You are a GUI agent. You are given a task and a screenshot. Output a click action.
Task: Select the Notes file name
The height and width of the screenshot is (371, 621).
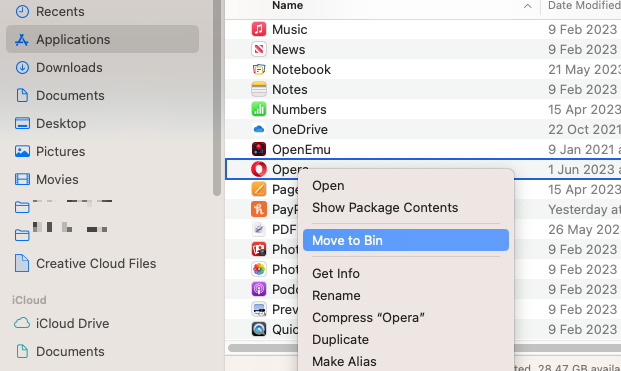[x=290, y=89]
